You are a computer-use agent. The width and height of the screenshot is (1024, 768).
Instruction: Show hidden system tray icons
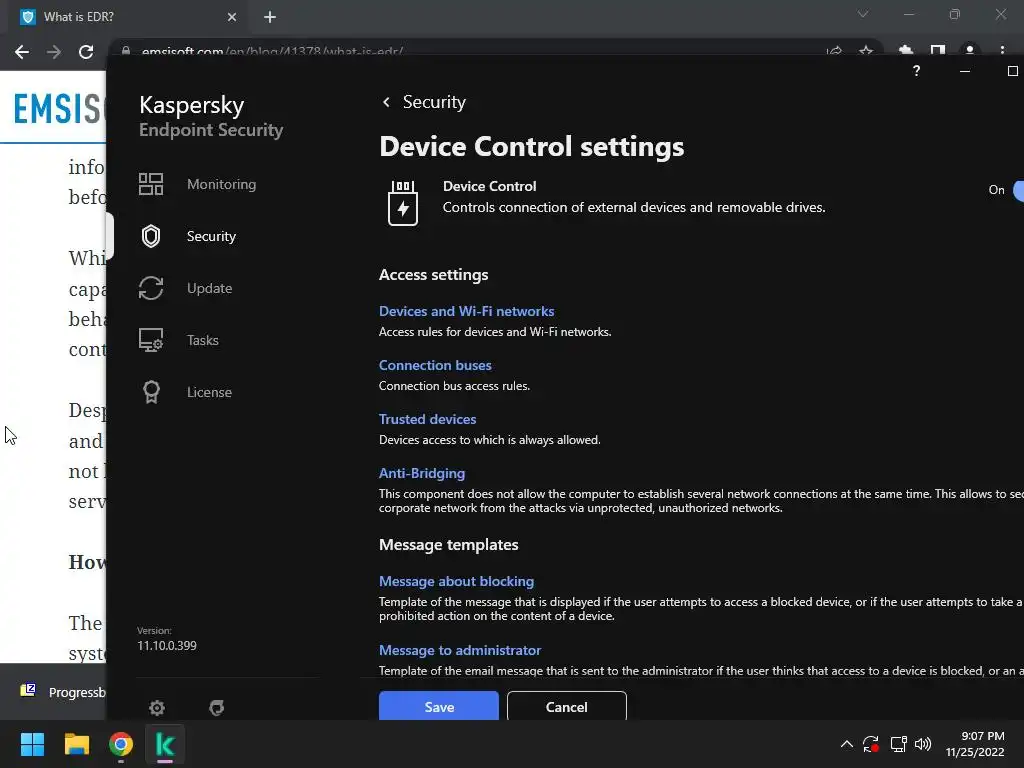pos(846,744)
